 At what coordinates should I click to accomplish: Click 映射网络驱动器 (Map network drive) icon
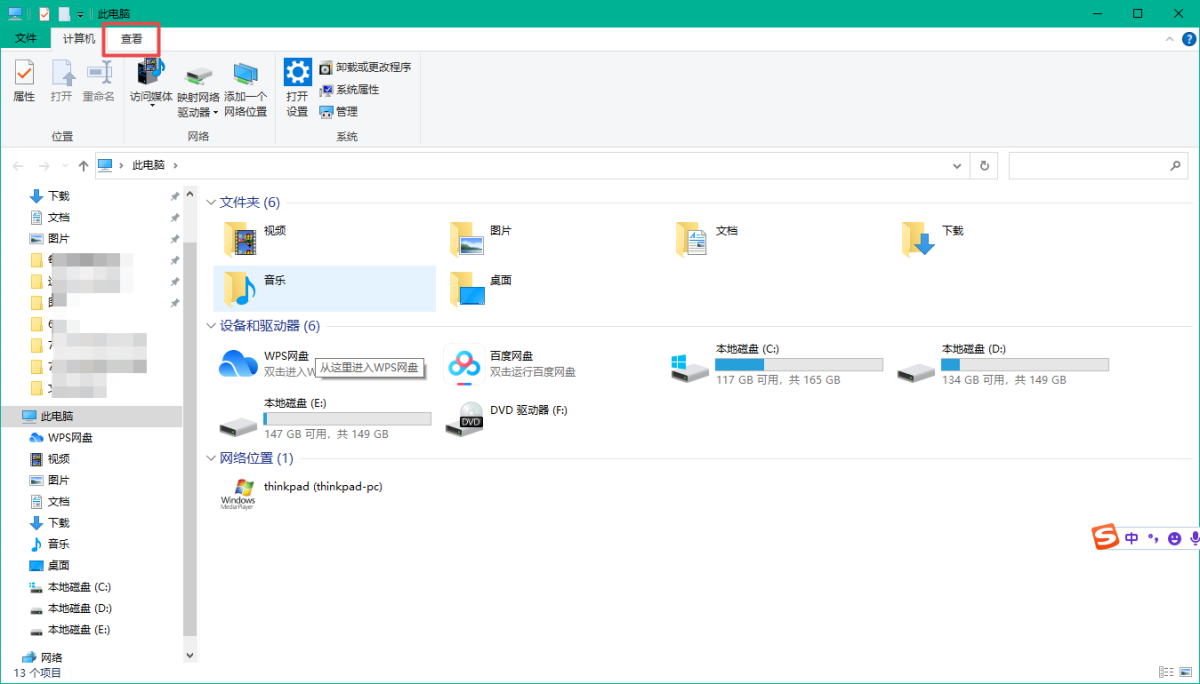click(x=198, y=90)
